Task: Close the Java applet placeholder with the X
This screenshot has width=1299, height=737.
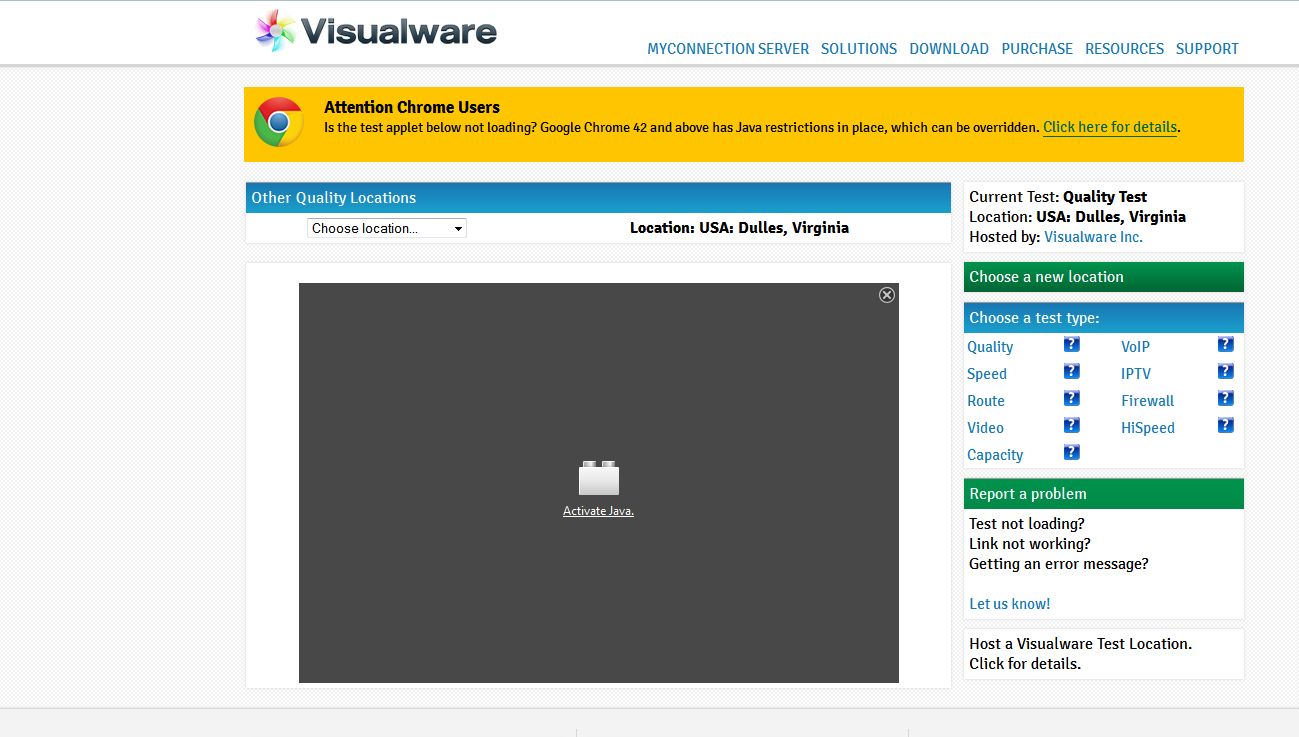Action: point(887,295)
